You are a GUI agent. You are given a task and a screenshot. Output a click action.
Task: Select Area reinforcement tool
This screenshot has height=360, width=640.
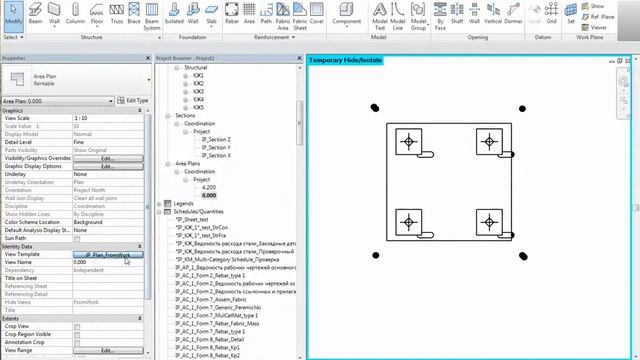coord(249,14)
